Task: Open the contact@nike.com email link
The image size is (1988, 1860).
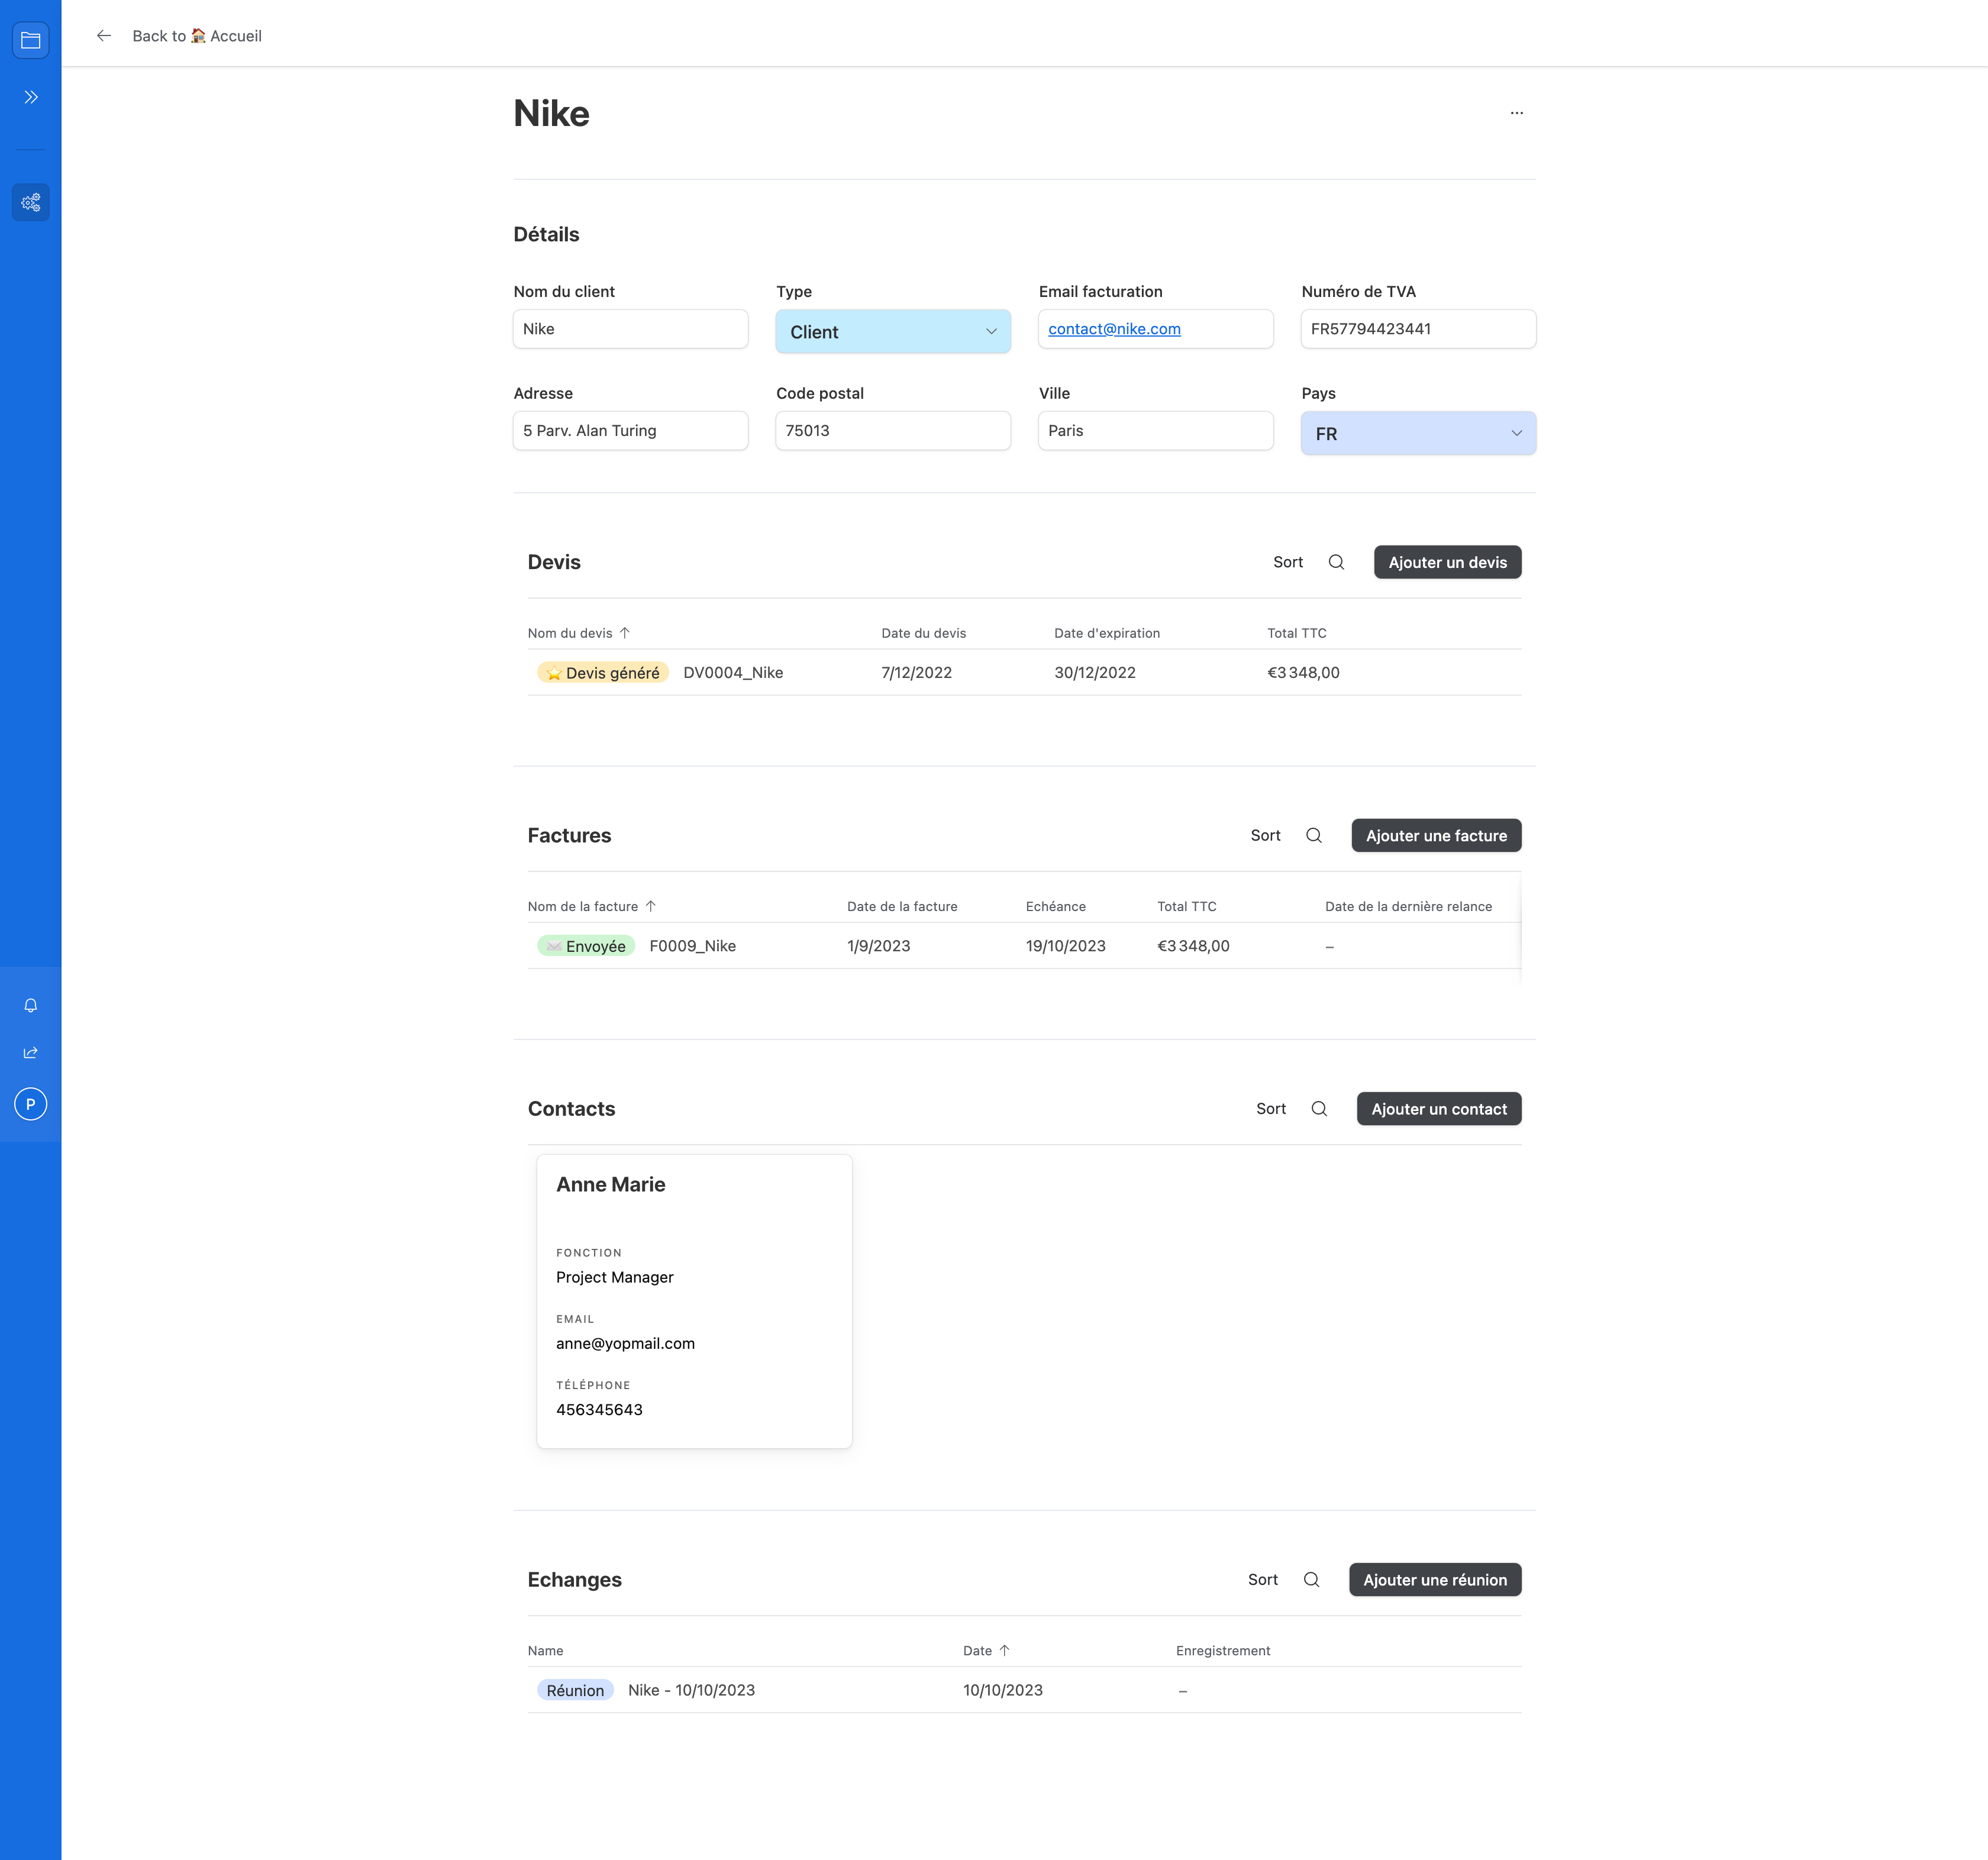Action: (x=1114, y=329)
